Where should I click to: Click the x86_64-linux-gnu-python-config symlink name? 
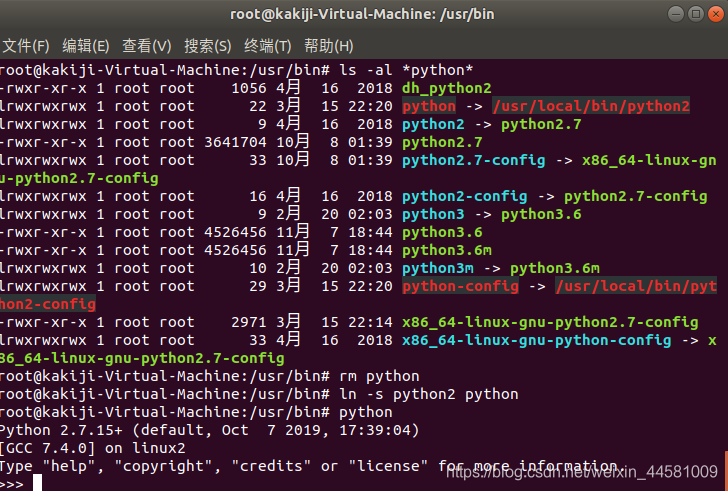click(x=537, y=341)
